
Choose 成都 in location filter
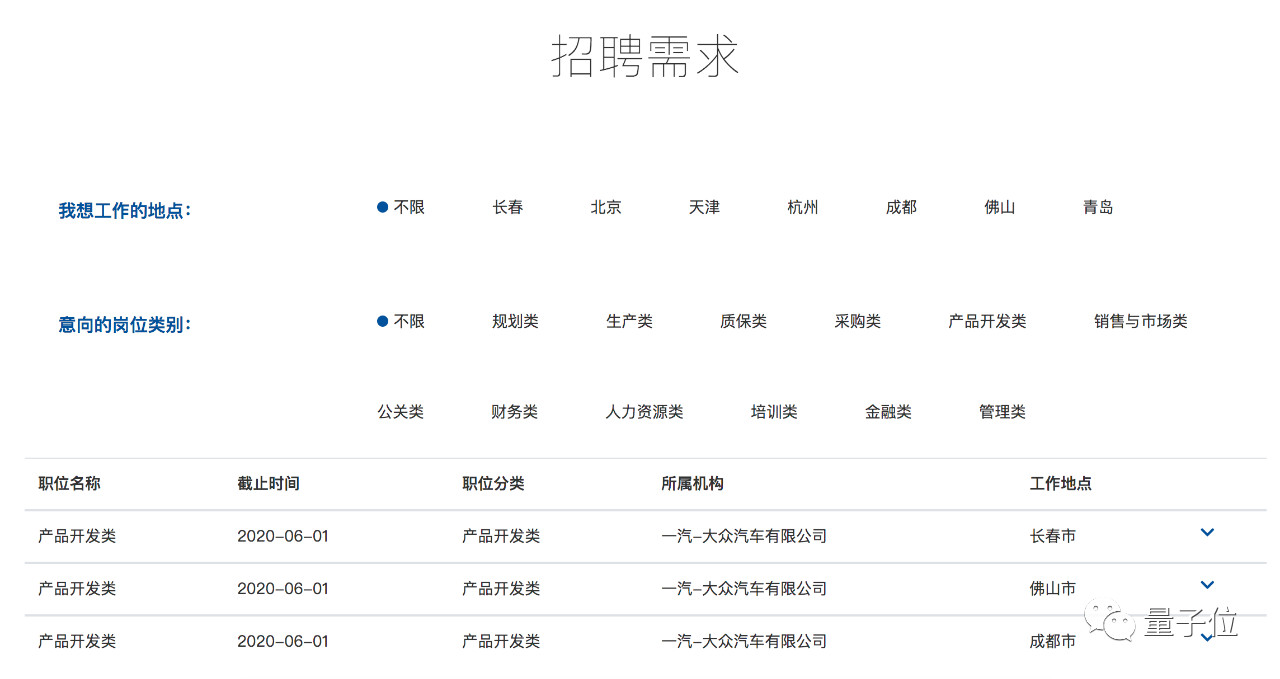coord(900,207)
